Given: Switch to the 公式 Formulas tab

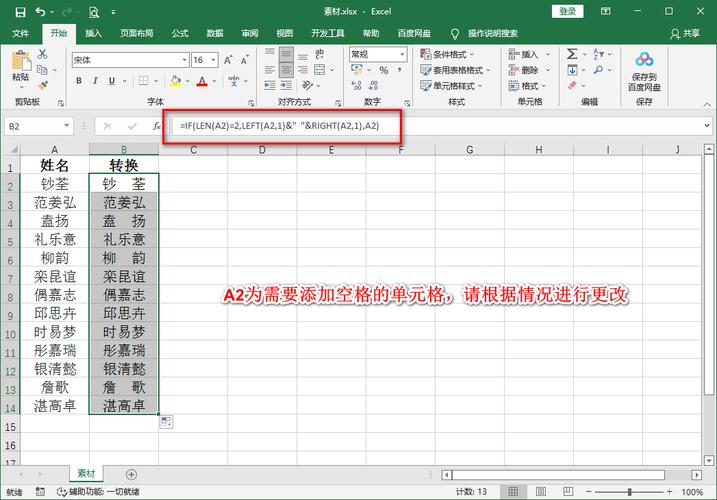Looking at the screenshot, I should [180, 33].
